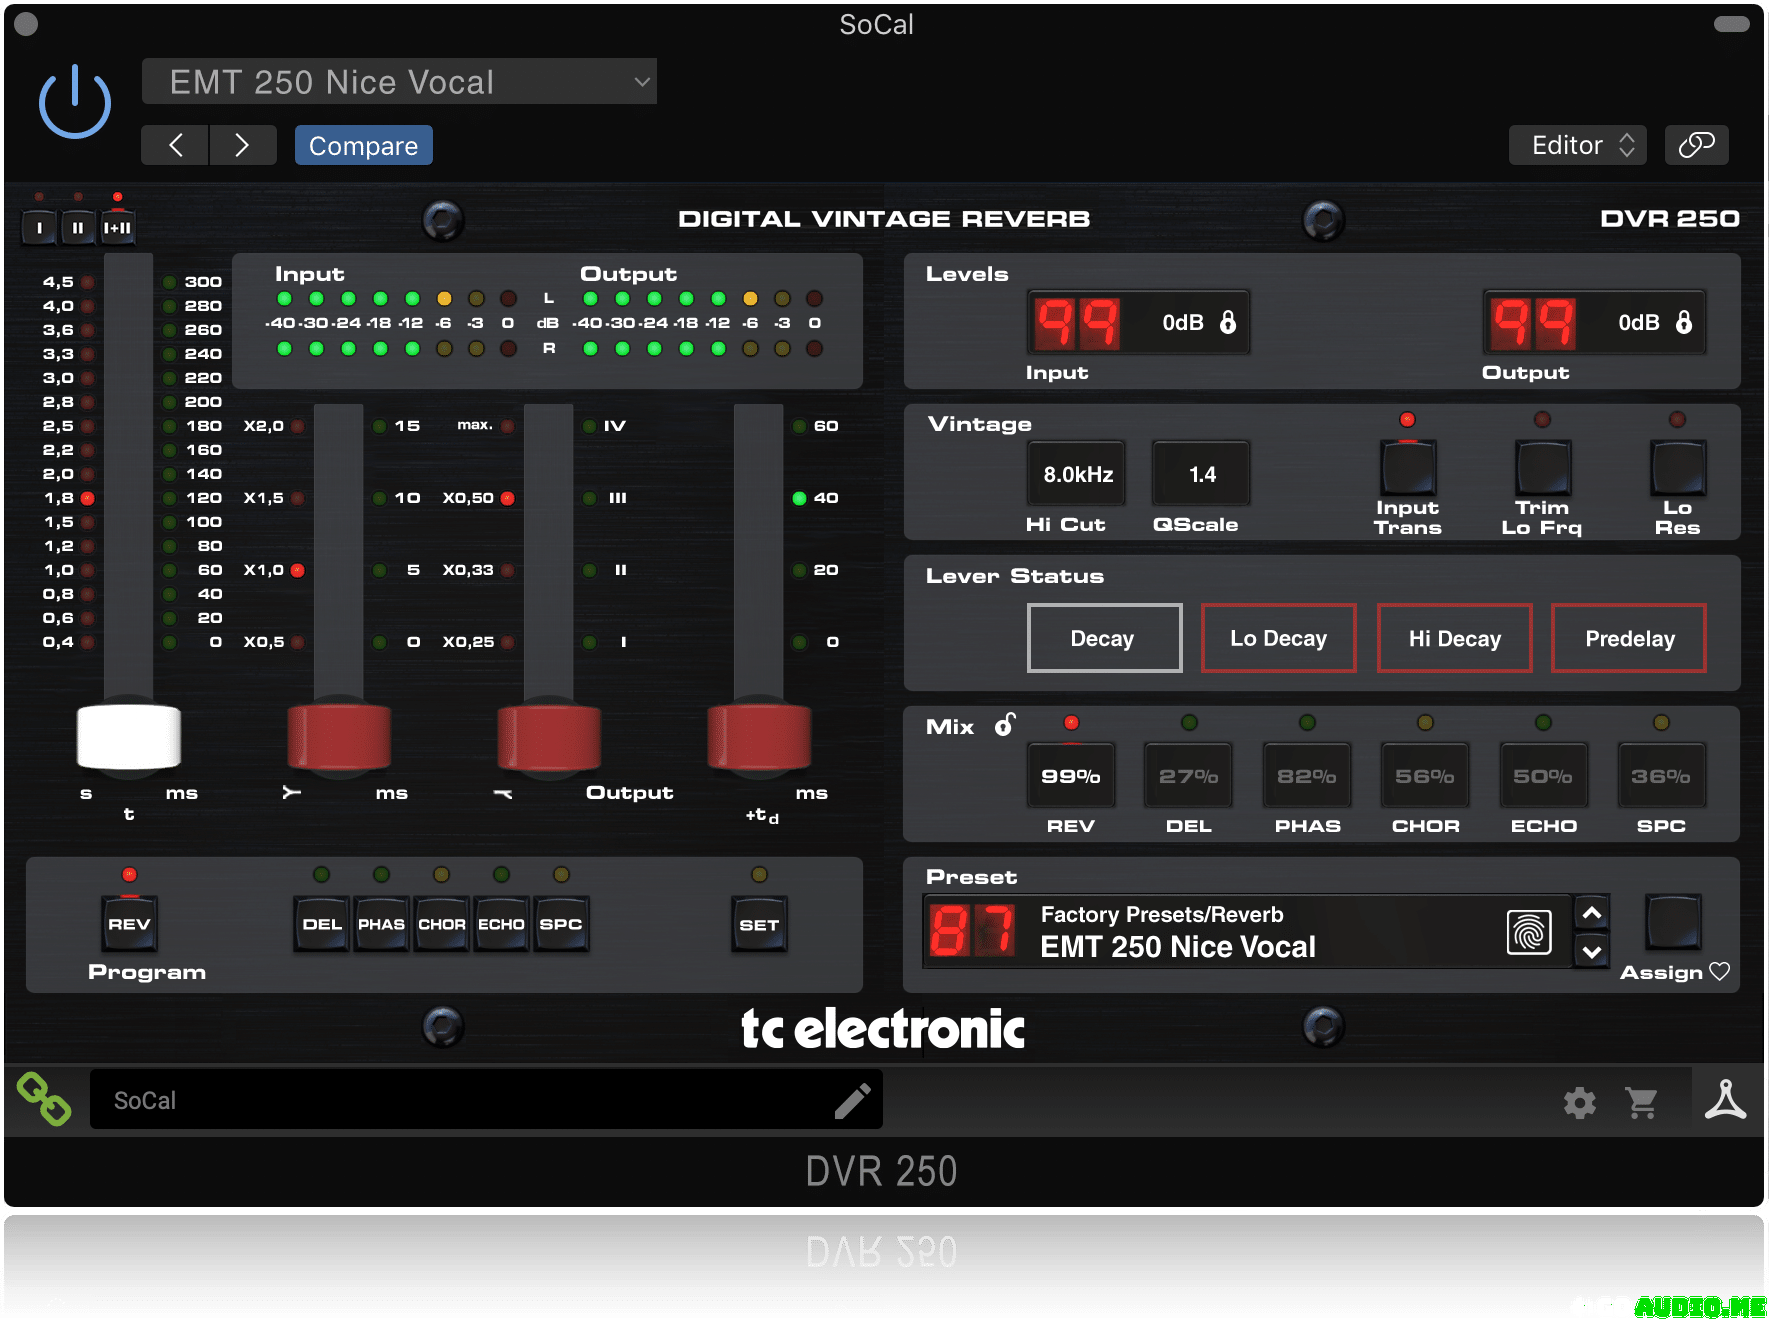Open the fingerprint signature preset icon
The height and width of the screenshot is (1320, 1769).
tap(1529, 932)
